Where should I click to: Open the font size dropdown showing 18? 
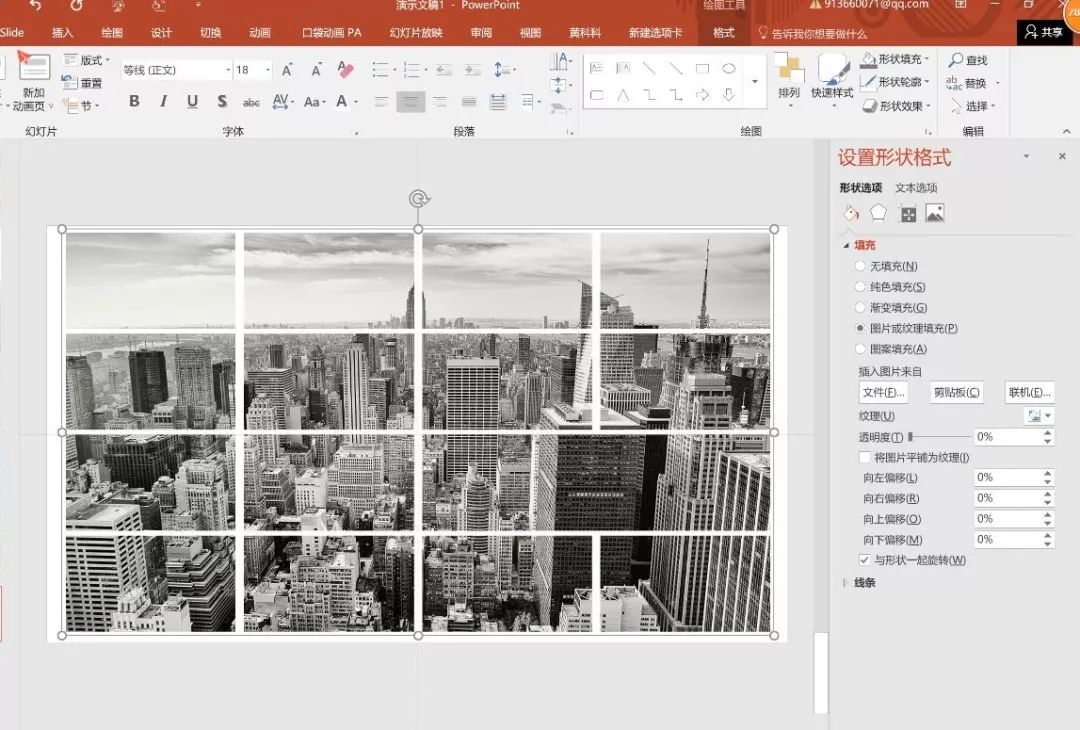[266, 70]
